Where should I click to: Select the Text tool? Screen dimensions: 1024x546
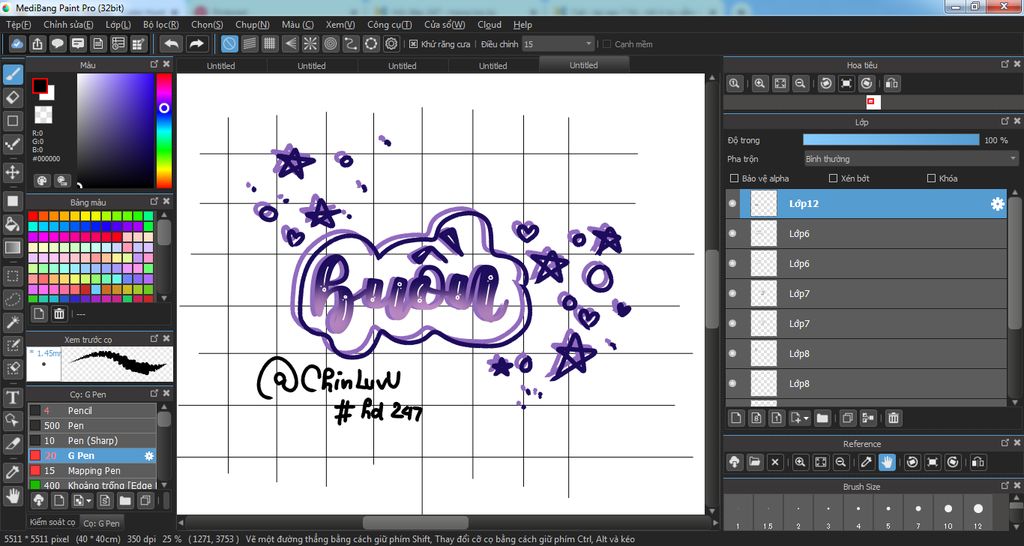tap(12, 397)
